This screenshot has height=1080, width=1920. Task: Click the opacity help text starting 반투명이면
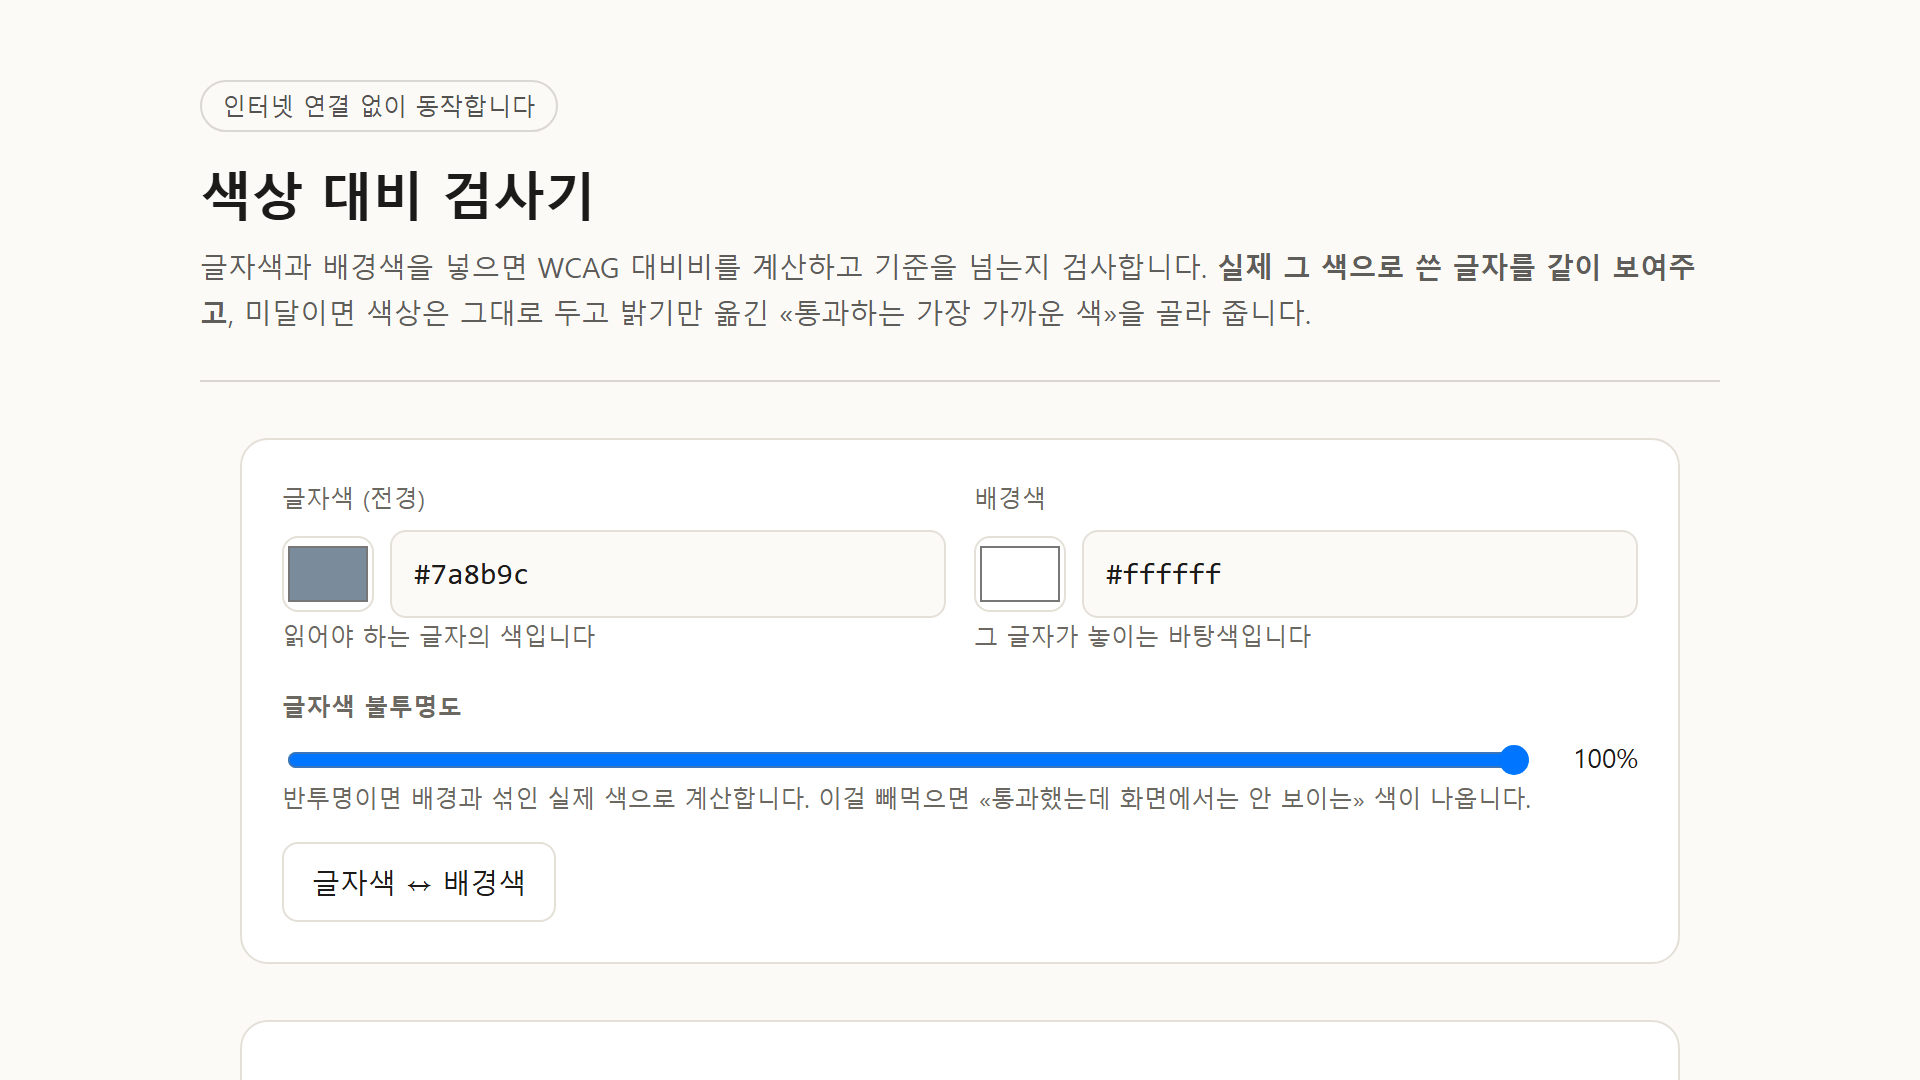tap(907, 799)
